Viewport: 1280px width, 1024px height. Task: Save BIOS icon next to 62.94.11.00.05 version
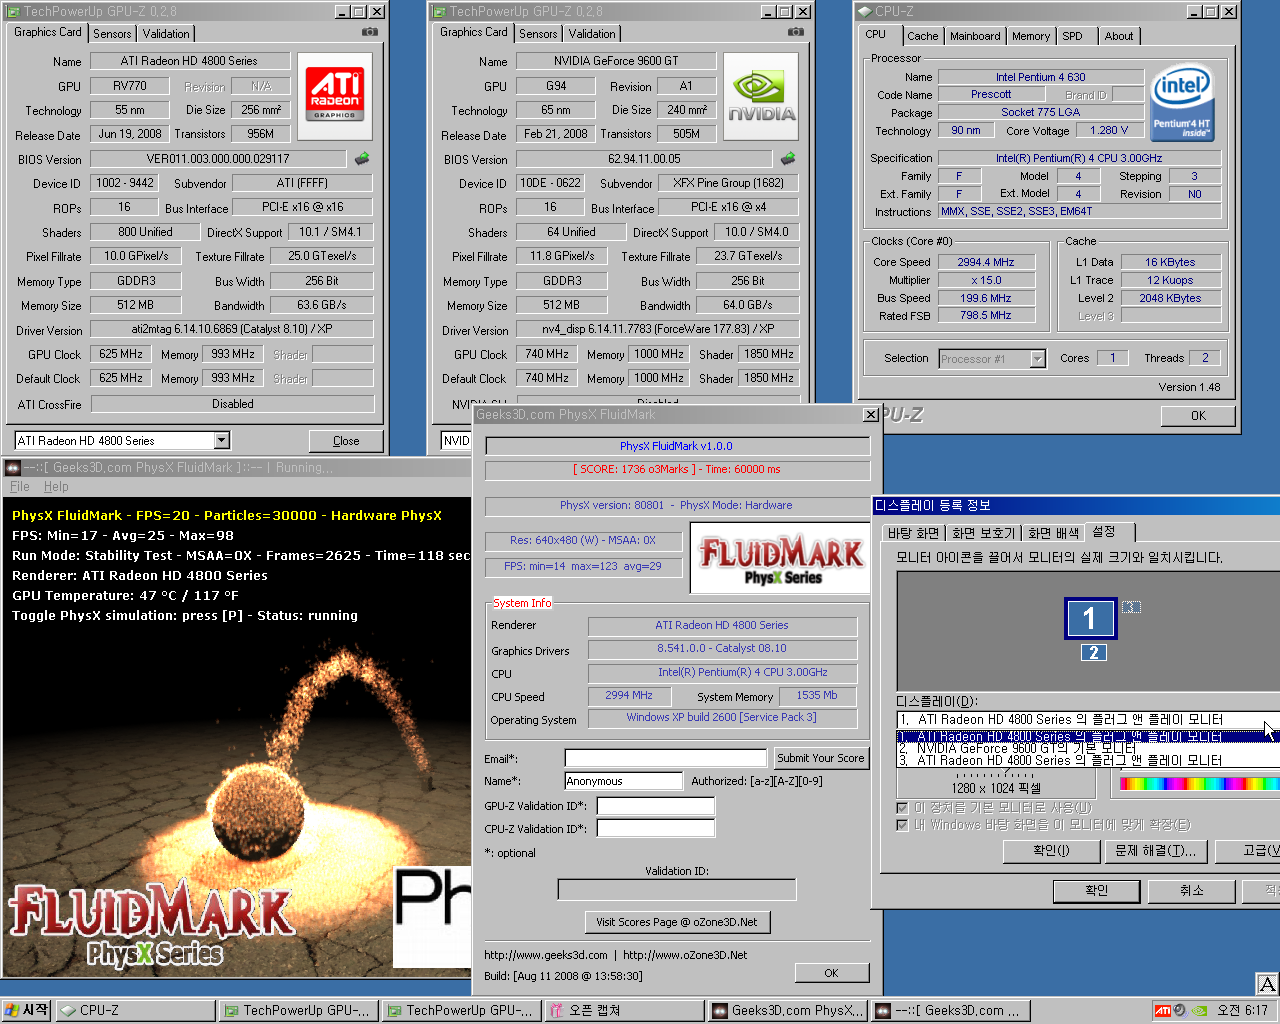(788, 158)
